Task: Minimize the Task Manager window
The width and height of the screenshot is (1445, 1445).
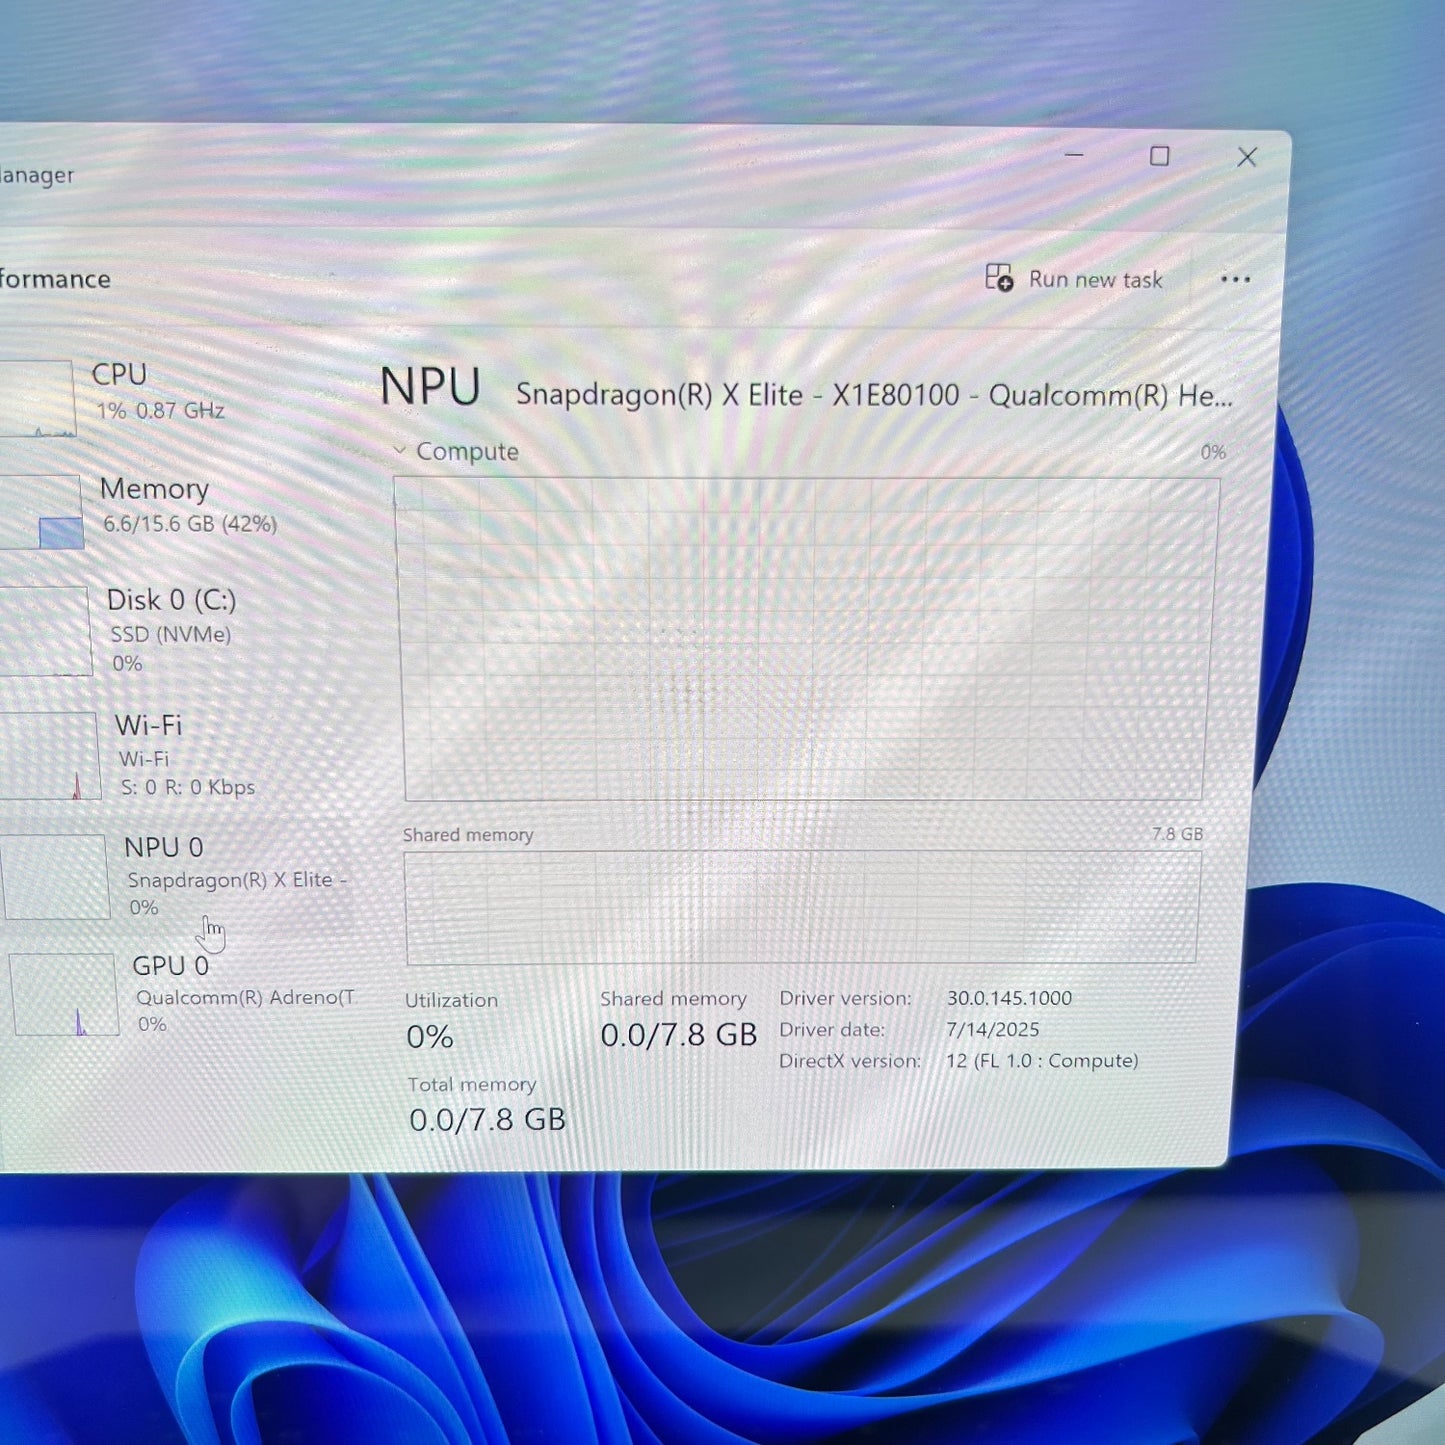Action: (1074, 156)
